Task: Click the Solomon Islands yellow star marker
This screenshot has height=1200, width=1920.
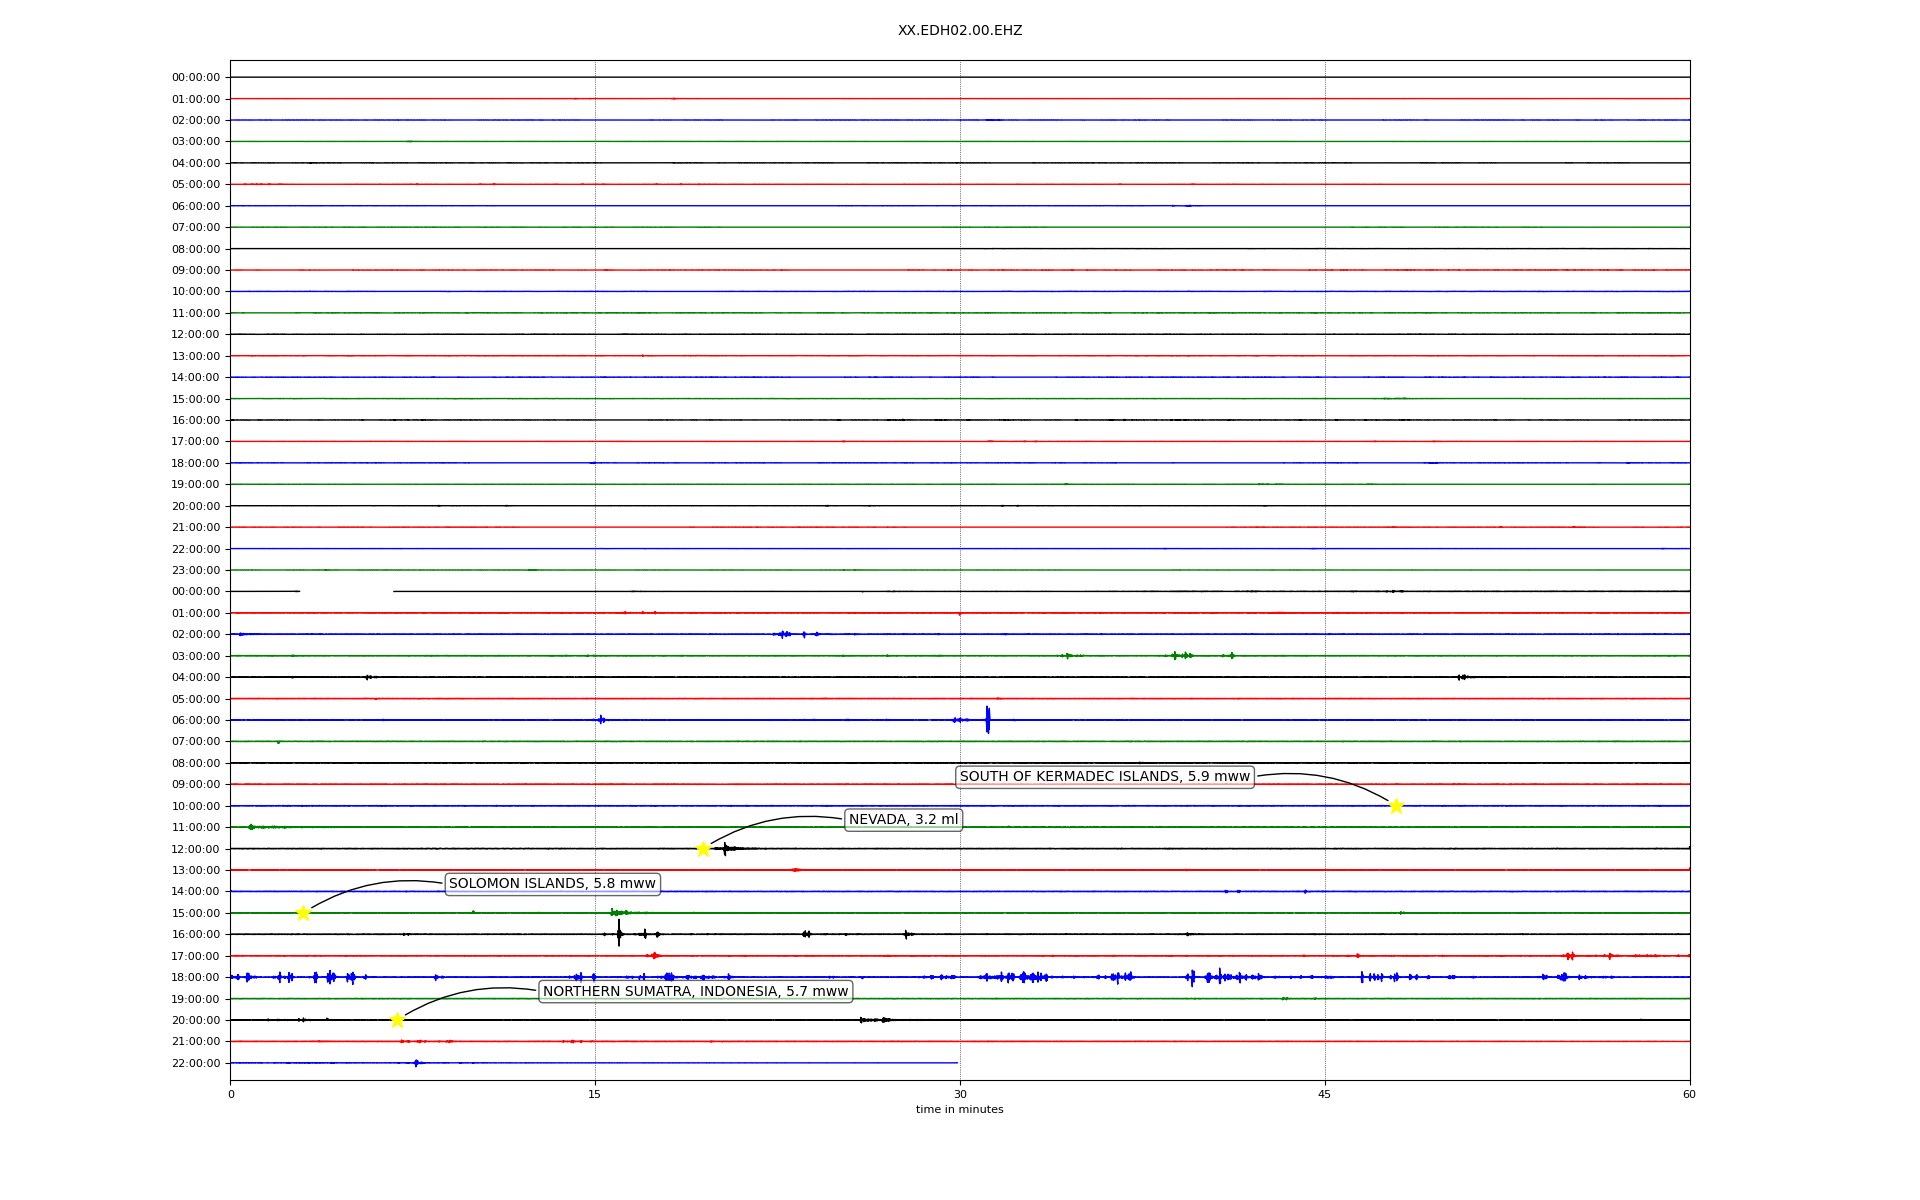Action: point(303,913)
